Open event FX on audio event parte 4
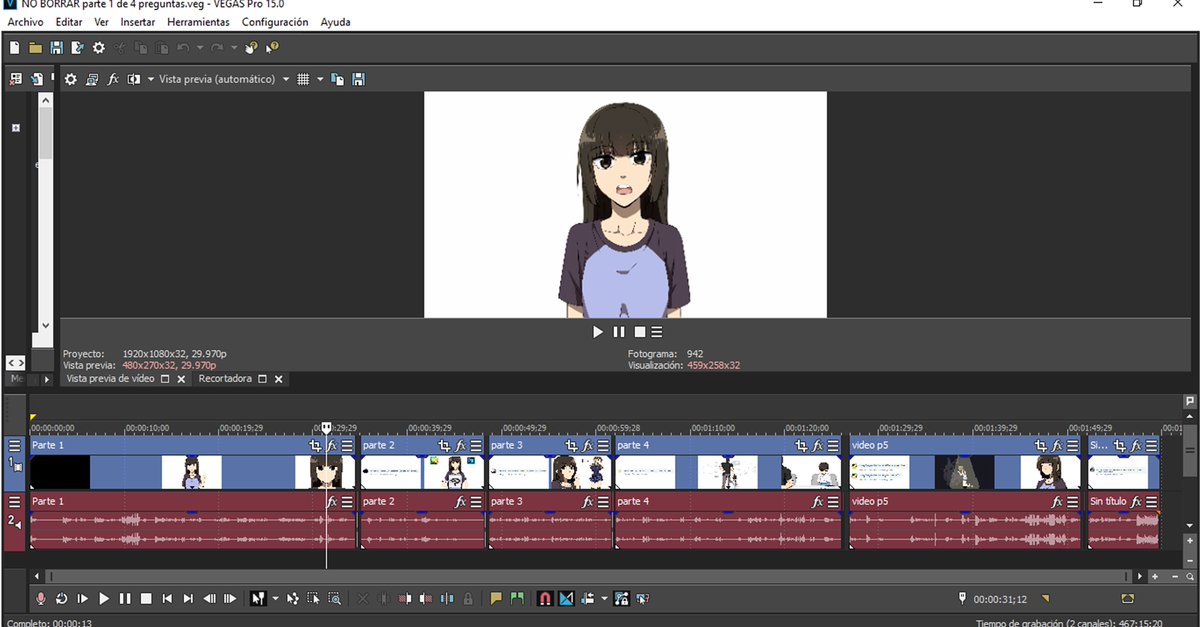Viewport: 1200px width, 627px height. [x=817, y=502]
